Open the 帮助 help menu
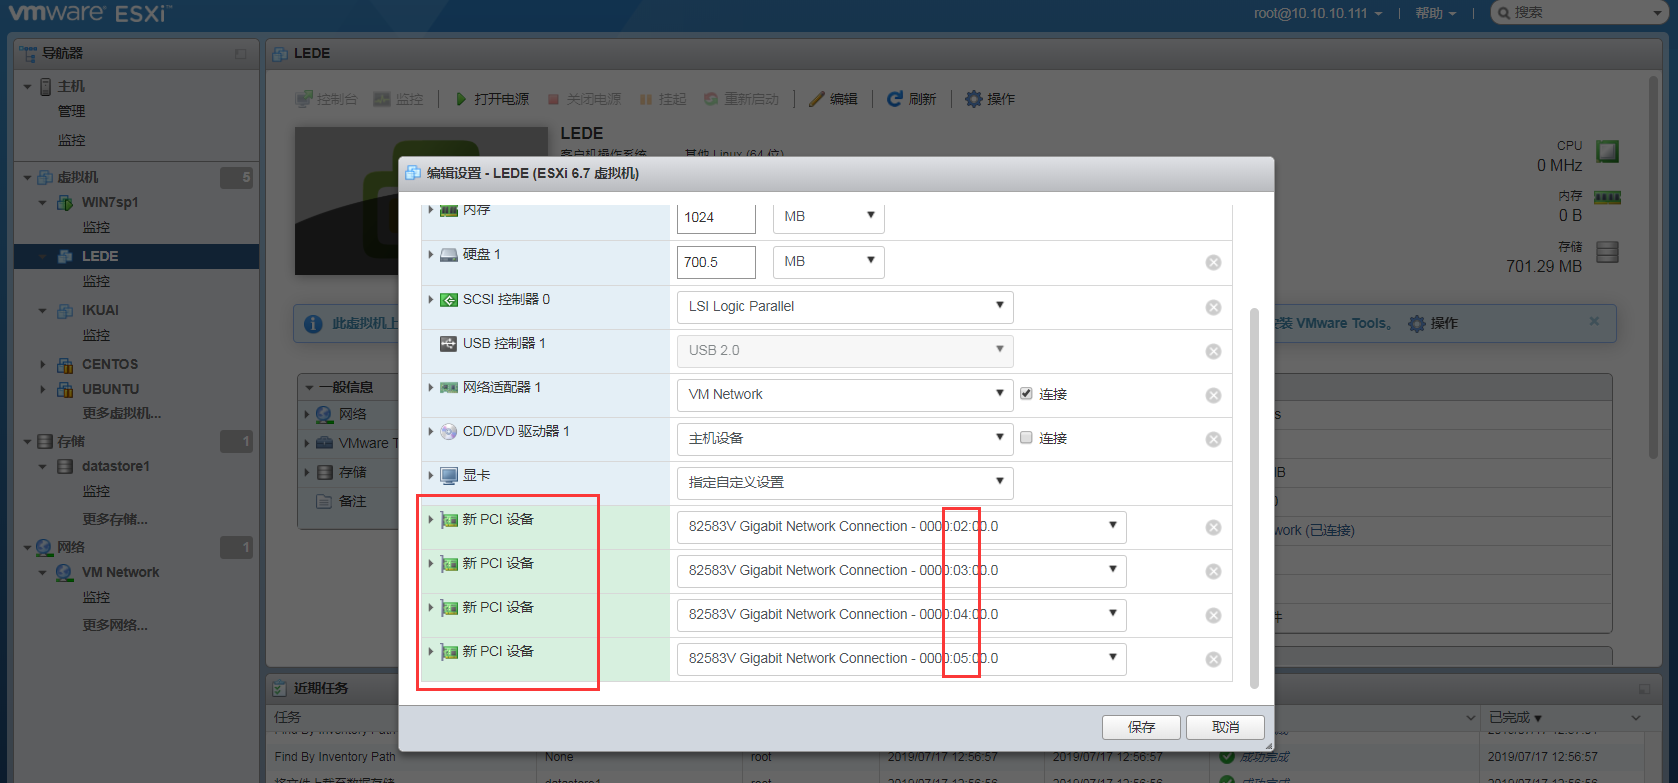 [x=1435, y=13]
